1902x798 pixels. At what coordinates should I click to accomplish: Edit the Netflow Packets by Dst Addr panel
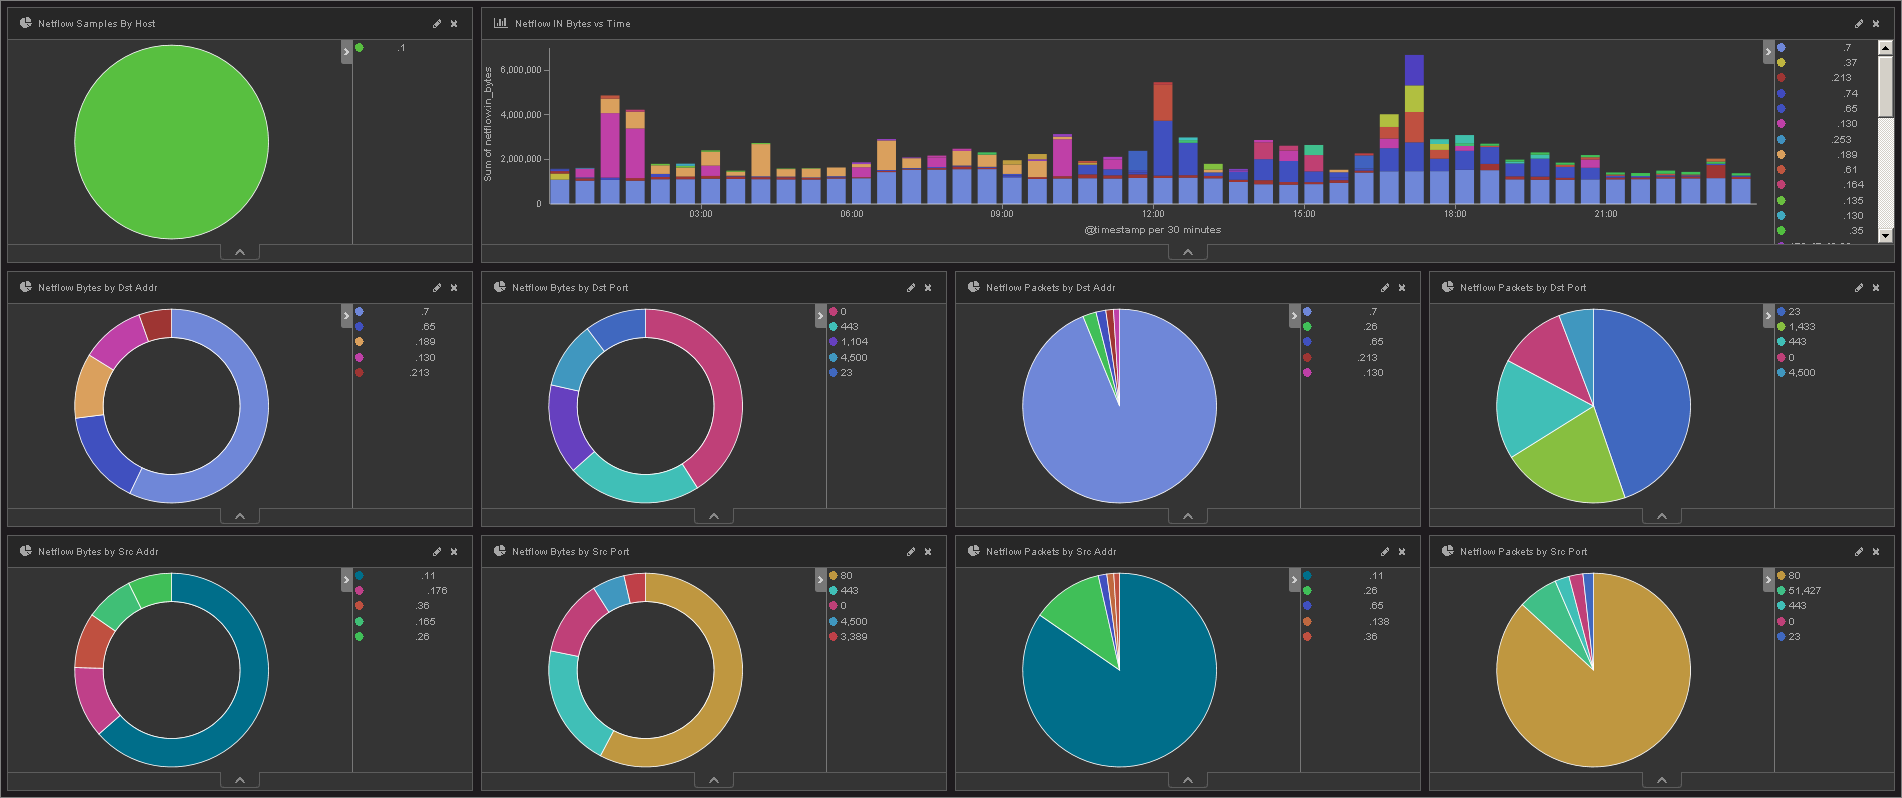coord(1385,288)
